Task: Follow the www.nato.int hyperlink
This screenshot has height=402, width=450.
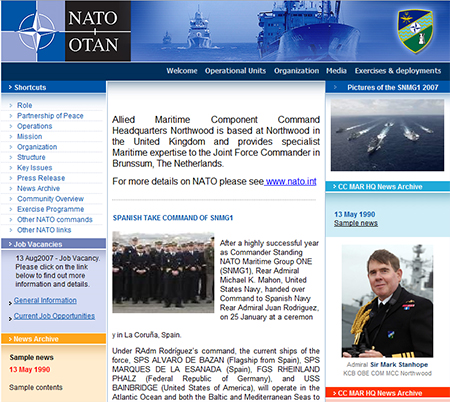Action: (290, 182)
